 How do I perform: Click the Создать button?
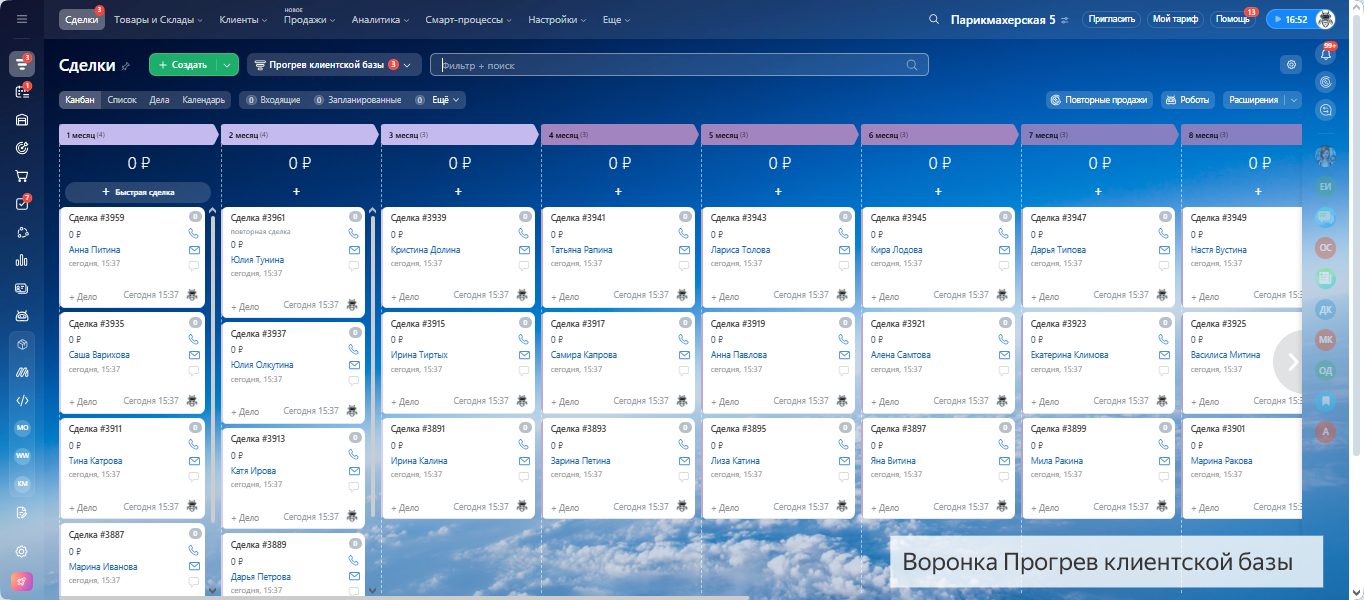(183, 65)
